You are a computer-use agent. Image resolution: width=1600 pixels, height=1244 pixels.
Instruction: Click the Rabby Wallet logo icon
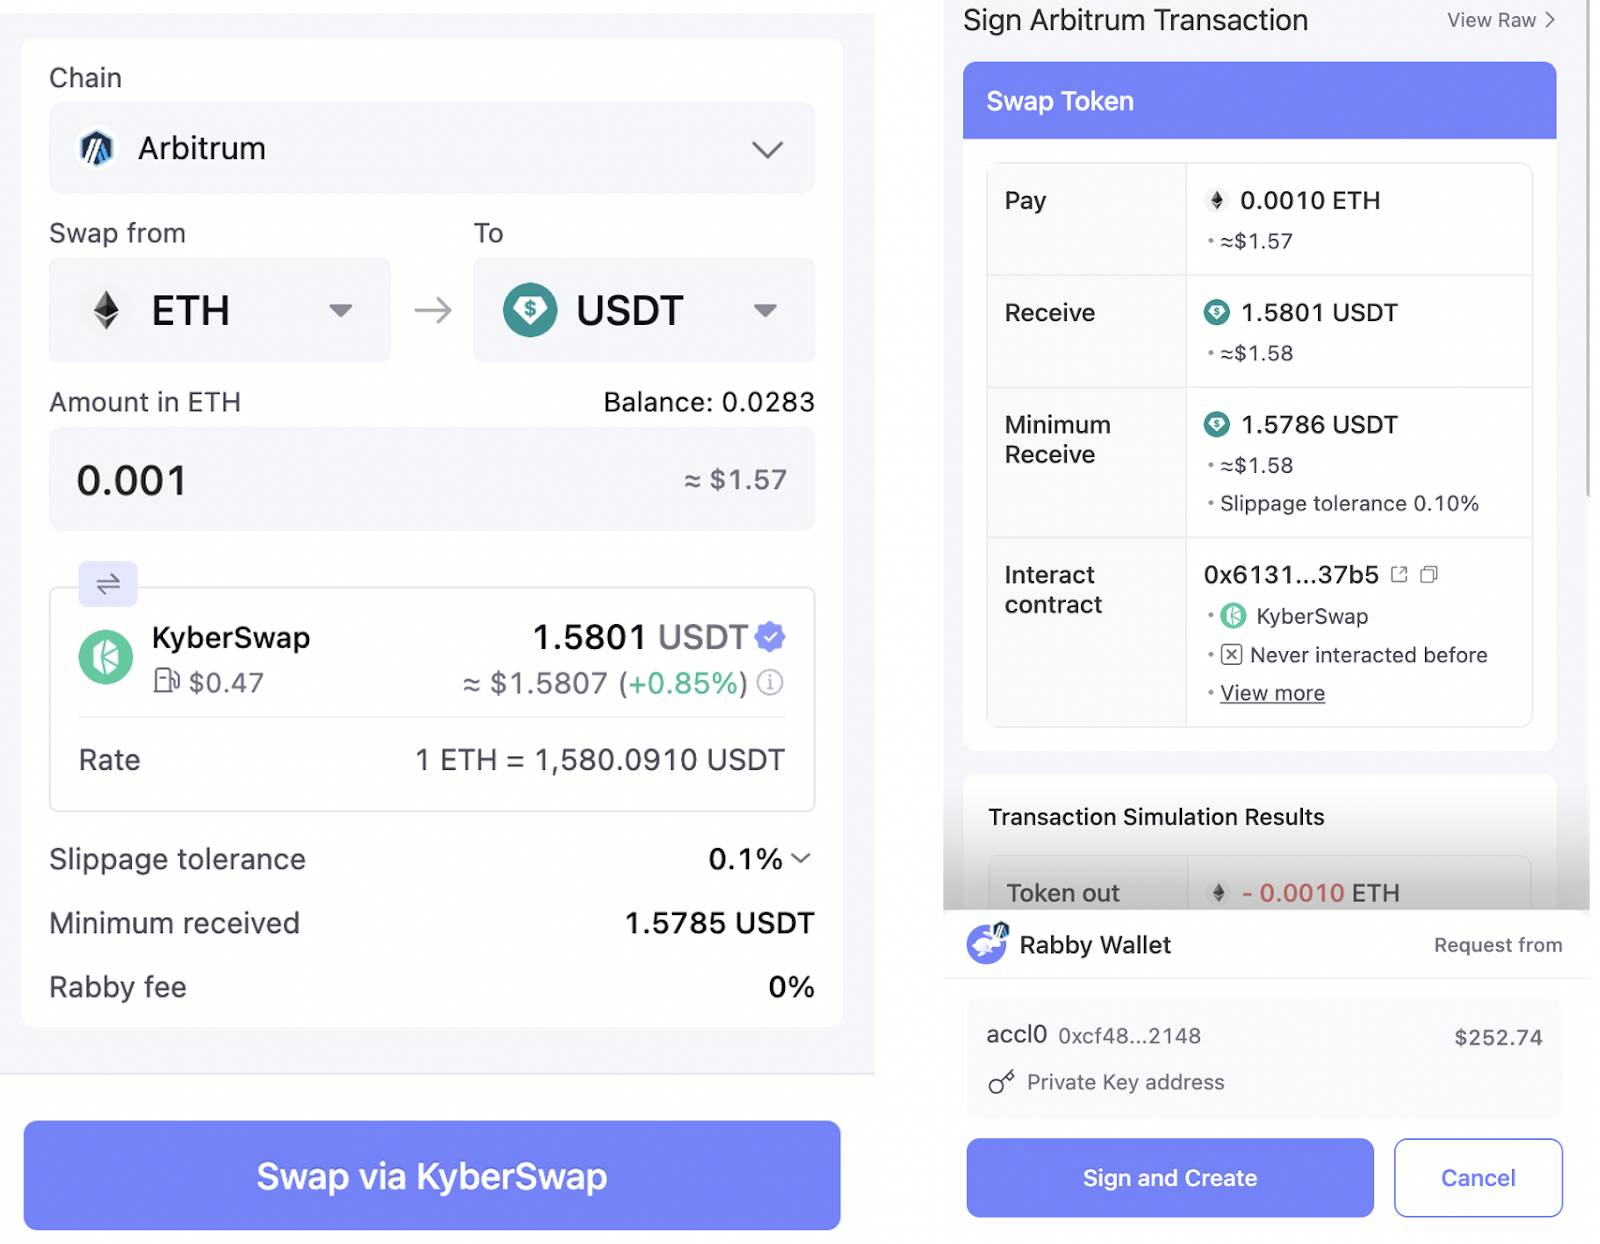(x=987, y=944)
